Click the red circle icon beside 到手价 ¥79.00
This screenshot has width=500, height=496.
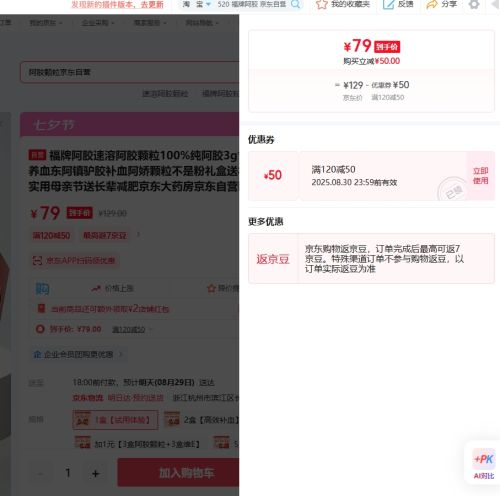click(x=40, y=329)
